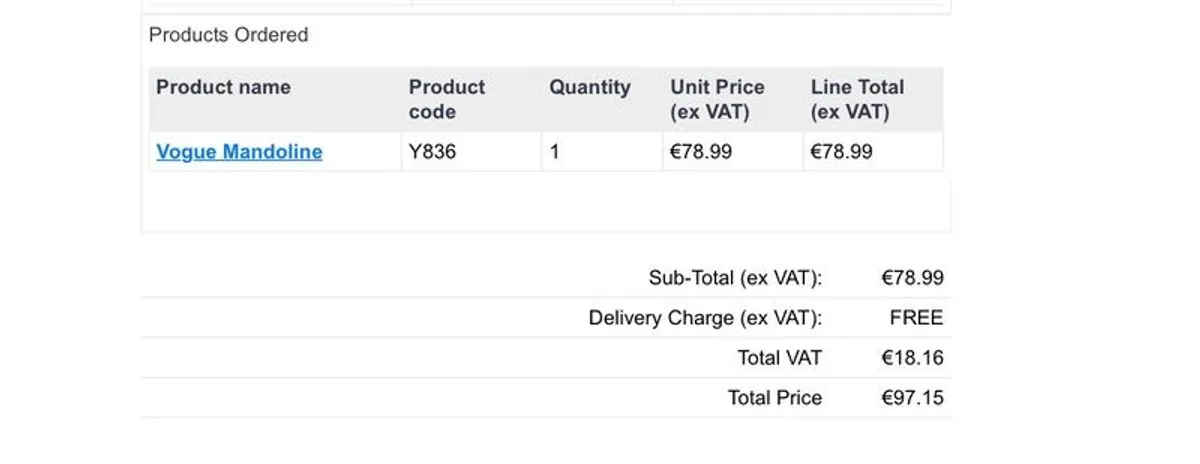Click the Products Ordered heading
The height and width of the screenshot is (464, 1200).
228,35
